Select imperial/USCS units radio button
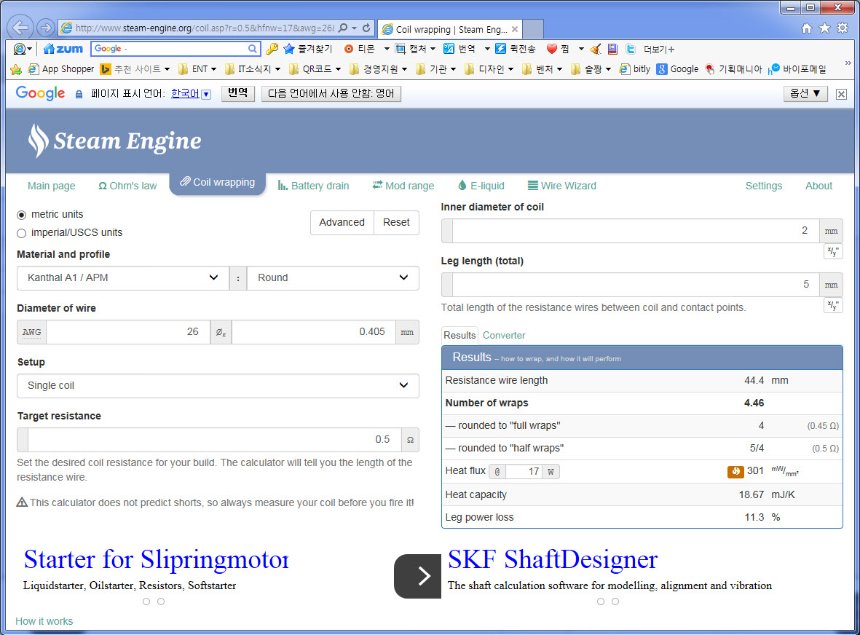This screenshot has height=635, width=860. click(21, 233)
